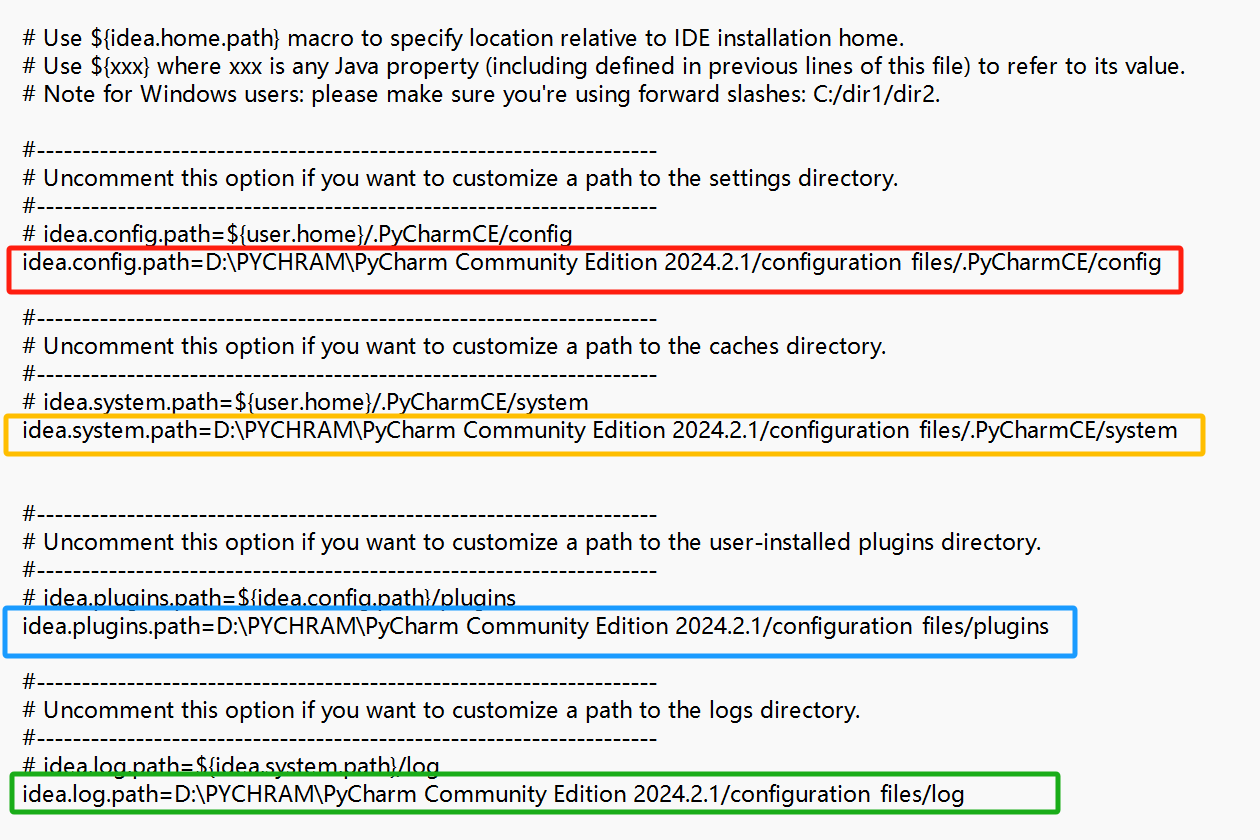Viewport: 1260px width, 840px height.
Task: Click the idea.log.path=D:\PYCHRAM line
Action: pos(493,795)
